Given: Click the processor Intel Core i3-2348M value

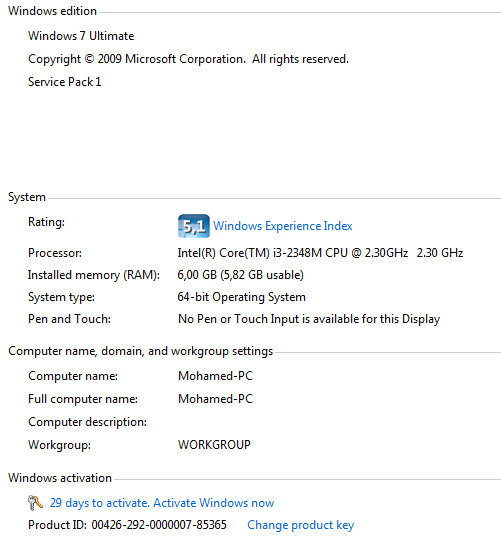Looking at the screenshot, I should (x=320, y=253).
